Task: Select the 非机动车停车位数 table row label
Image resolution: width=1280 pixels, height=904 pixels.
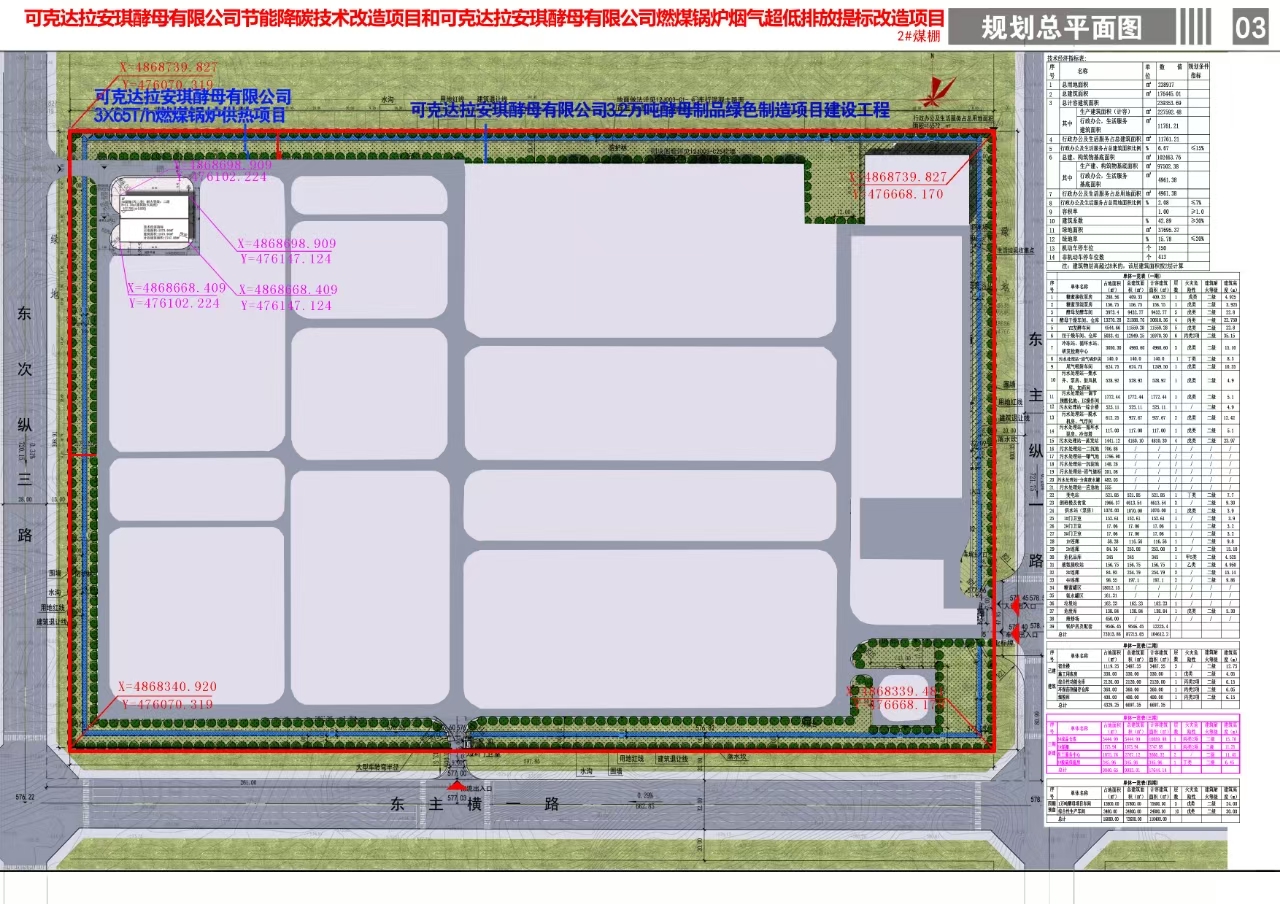Action: pos(1083,256)
